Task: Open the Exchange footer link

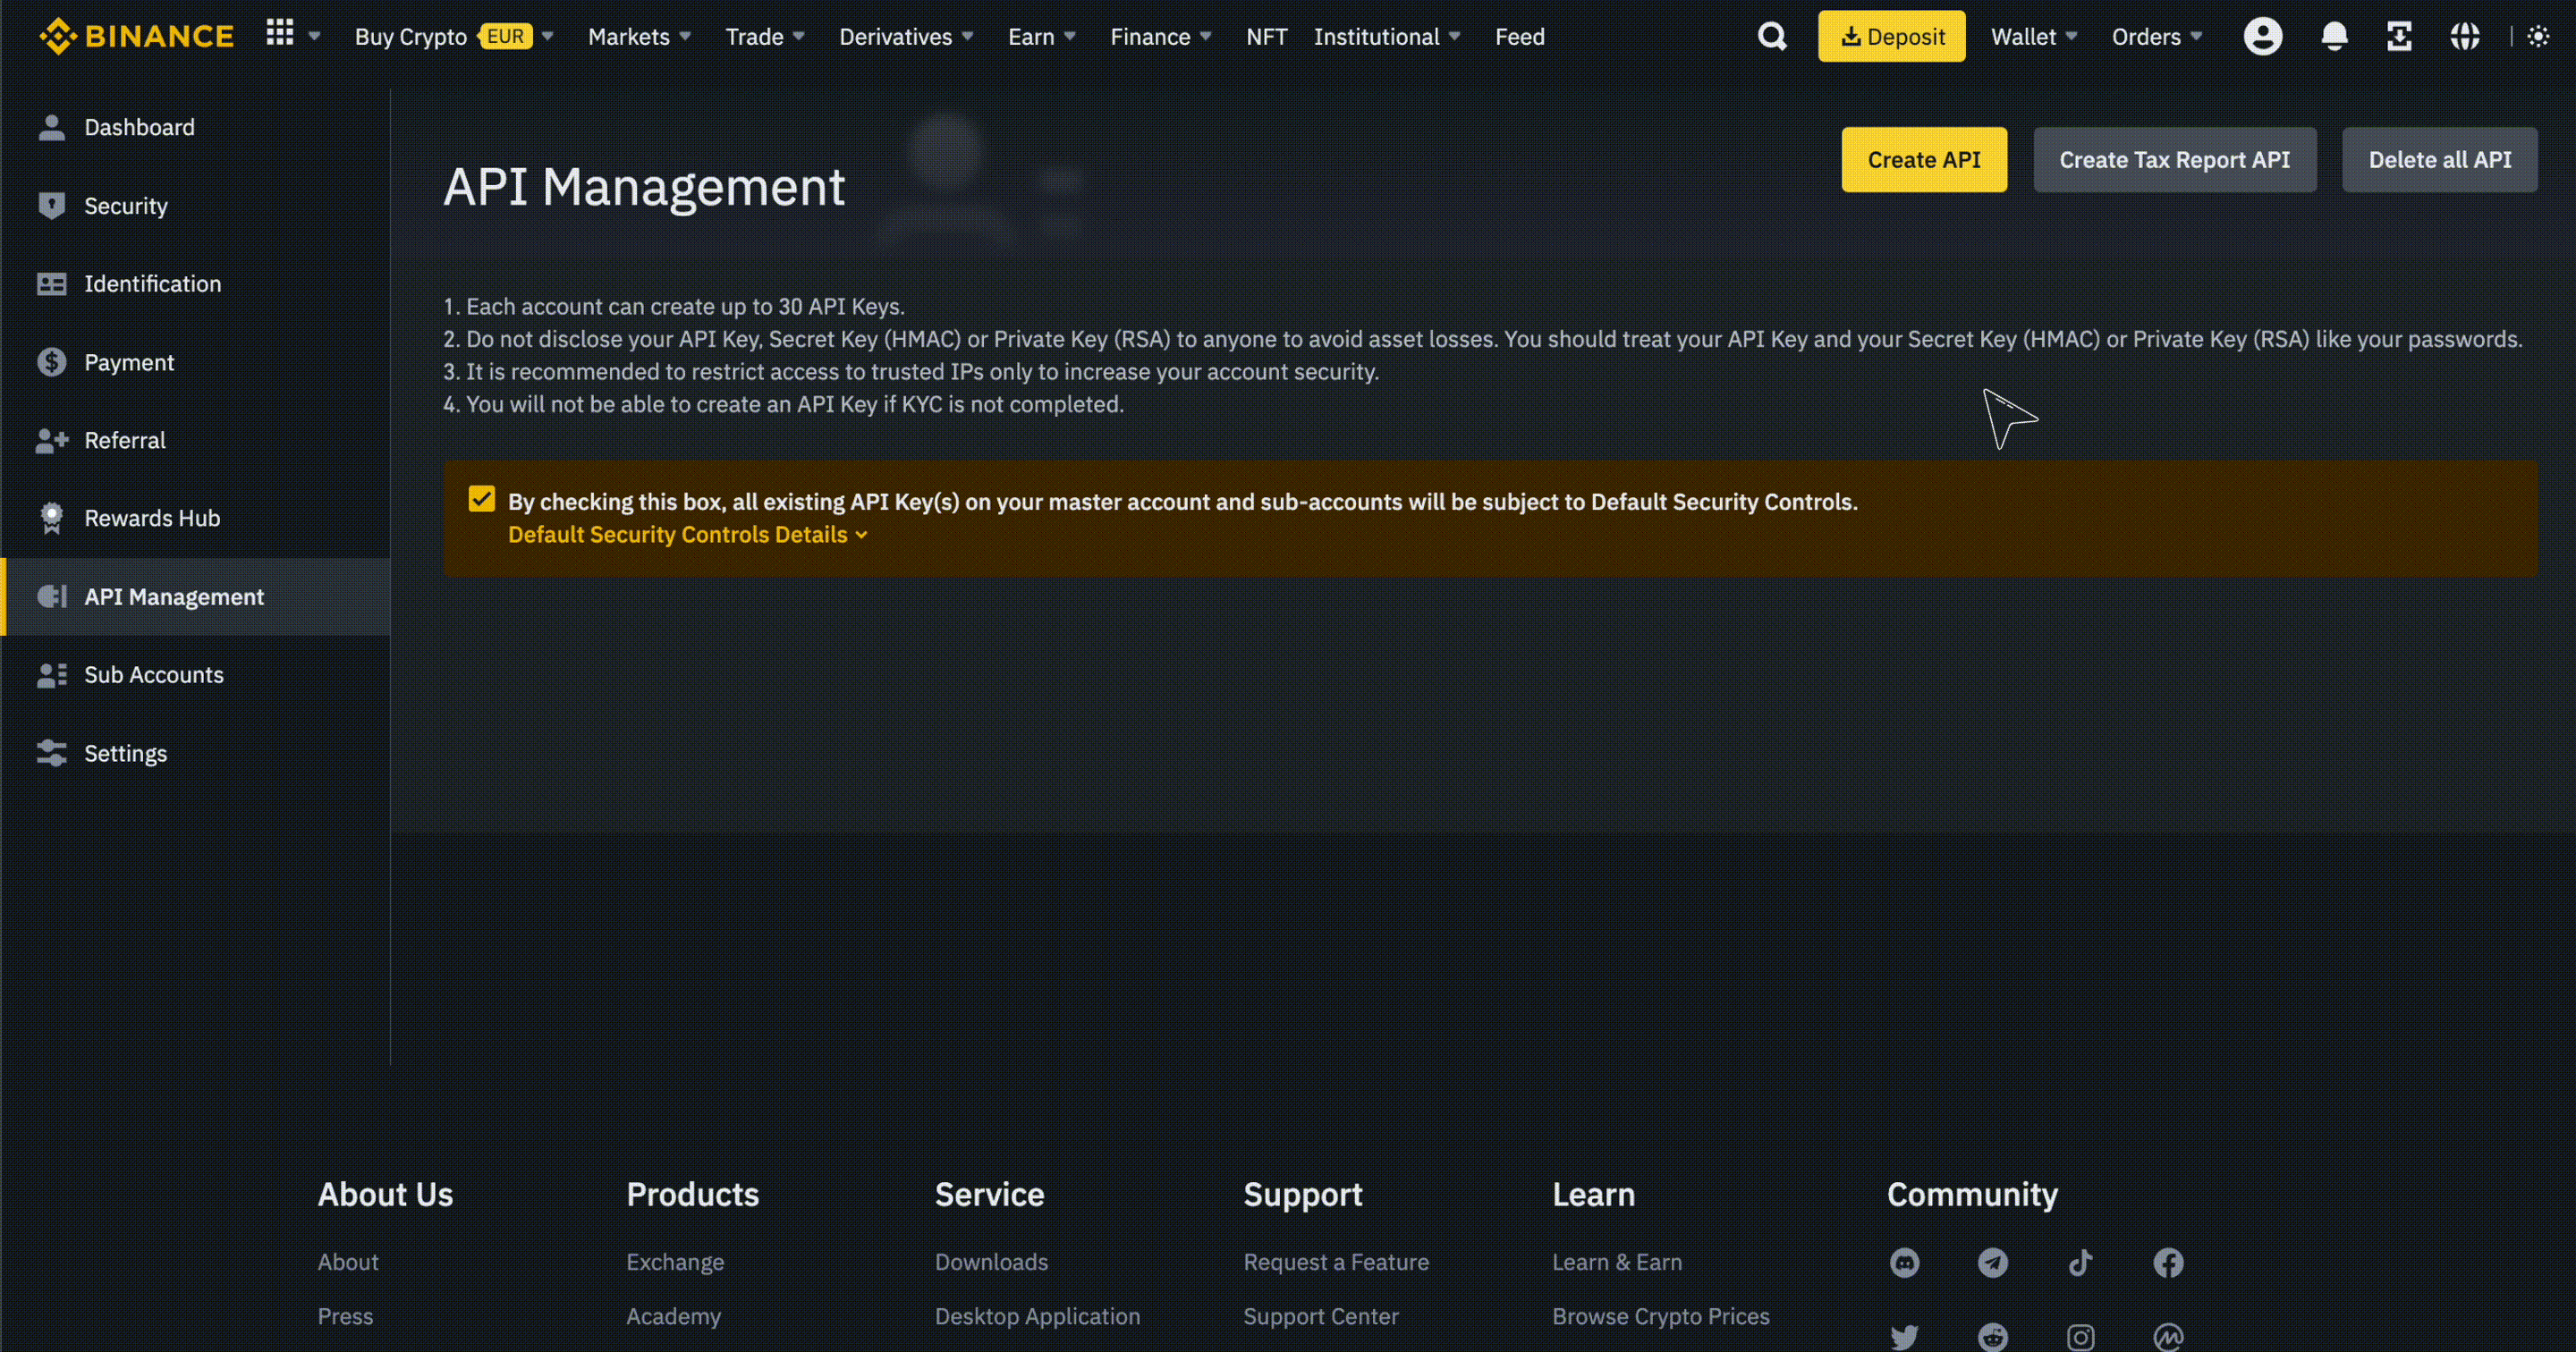Action: click(675, 1263)
